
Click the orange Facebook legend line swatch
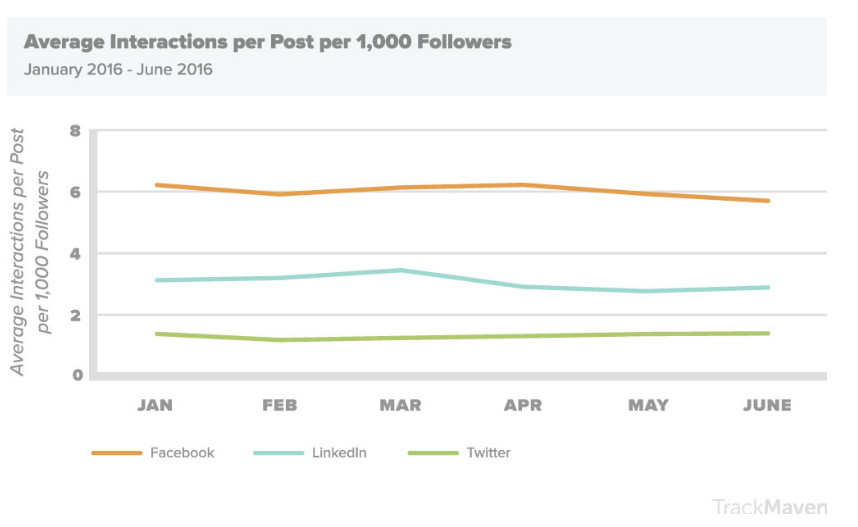116,453
